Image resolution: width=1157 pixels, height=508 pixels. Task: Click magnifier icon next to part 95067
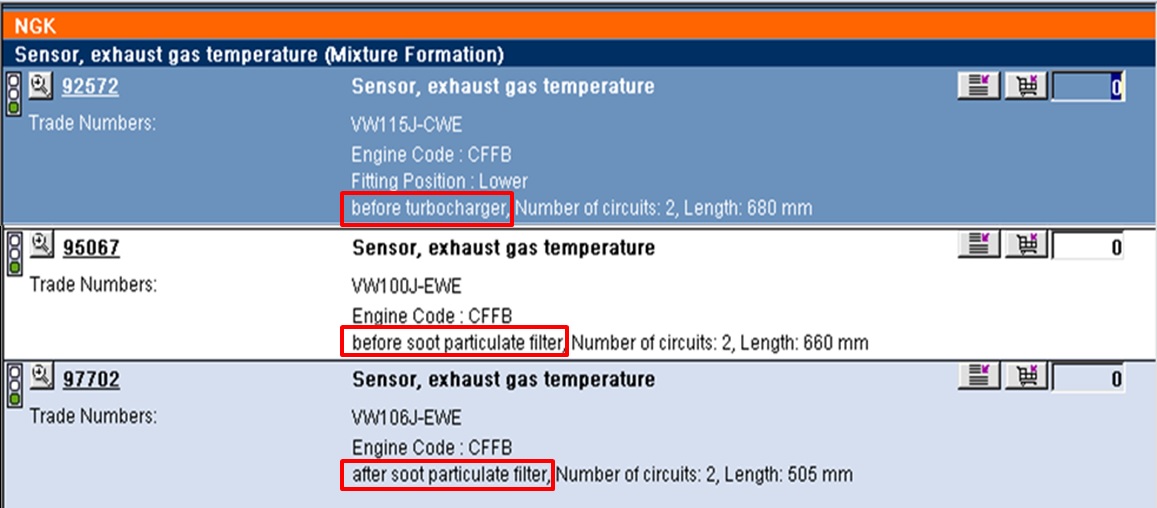pyautogui.click(x=41, y=244)
